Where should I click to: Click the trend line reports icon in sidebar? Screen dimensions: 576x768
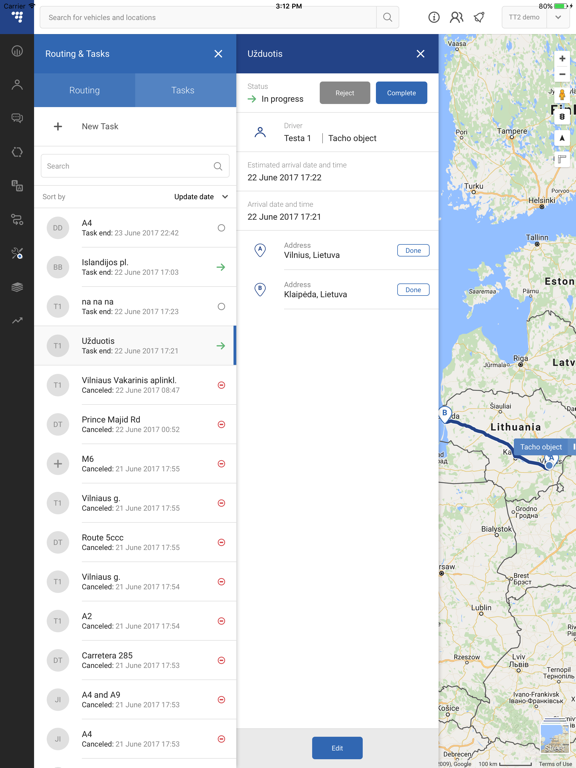tap(17, 320)
